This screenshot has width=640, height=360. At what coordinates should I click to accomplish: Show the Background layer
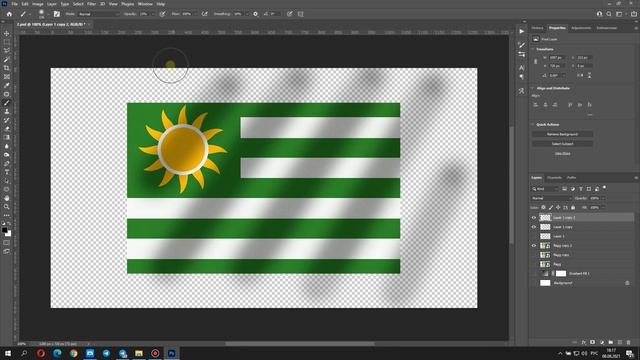533,283
